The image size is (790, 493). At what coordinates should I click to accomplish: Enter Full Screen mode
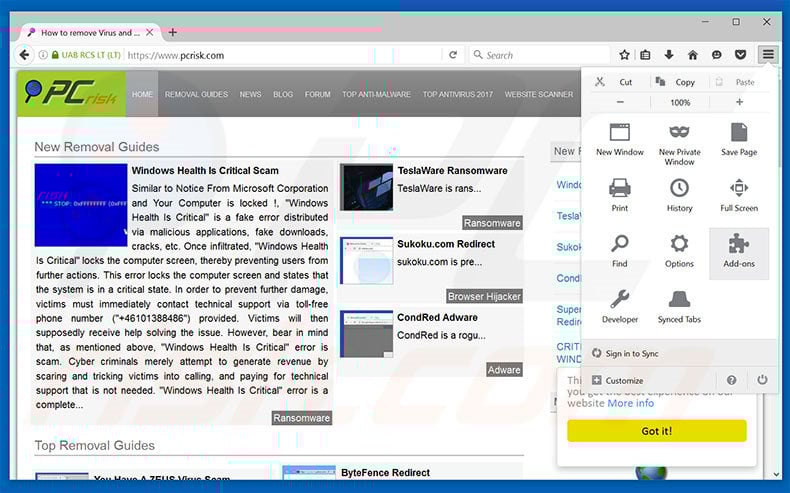[x=739, y=194]
